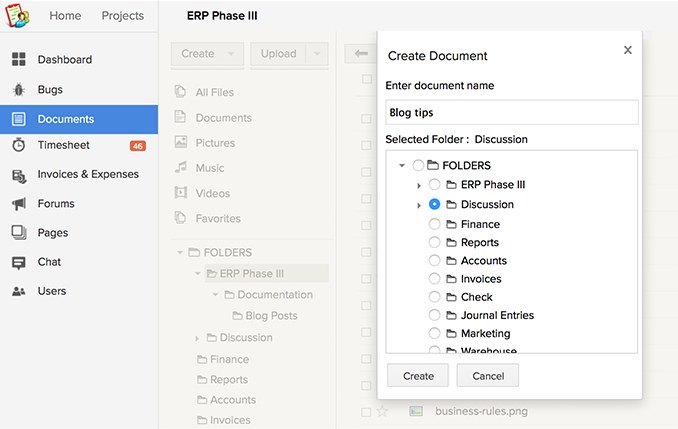Click the Users icon in sidebar
Image resolution: width=678 pixels, height=429 pixels.
pos(19,291)
